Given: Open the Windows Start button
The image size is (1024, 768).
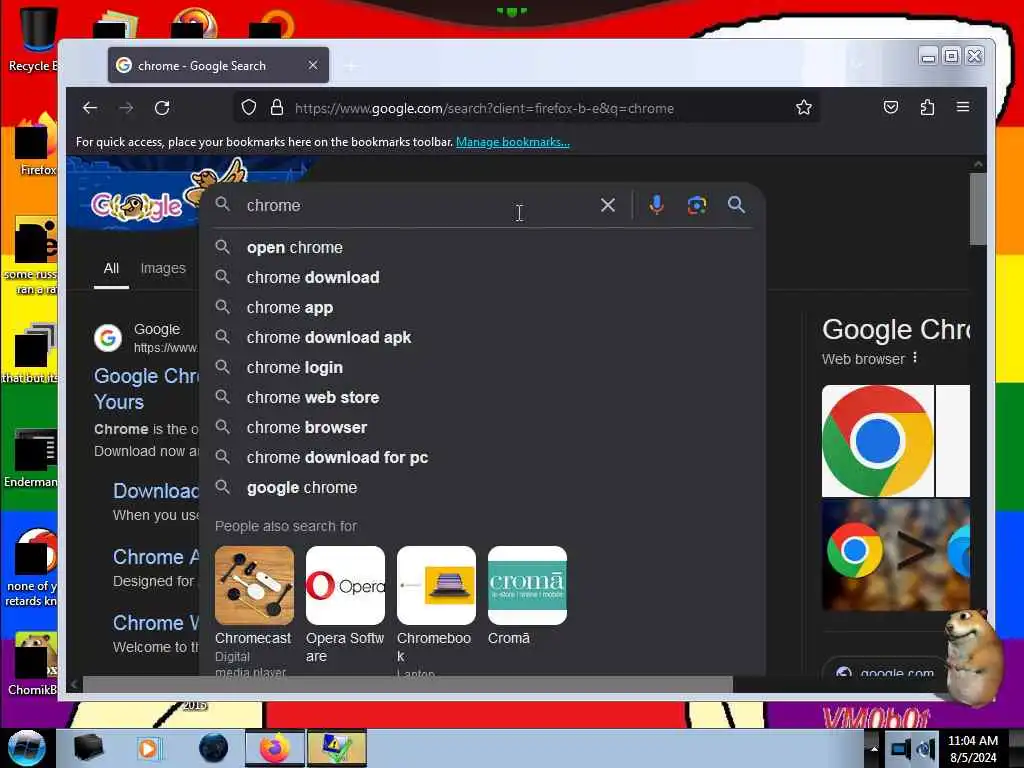Looking at the screenshot, I should point(26,748).
